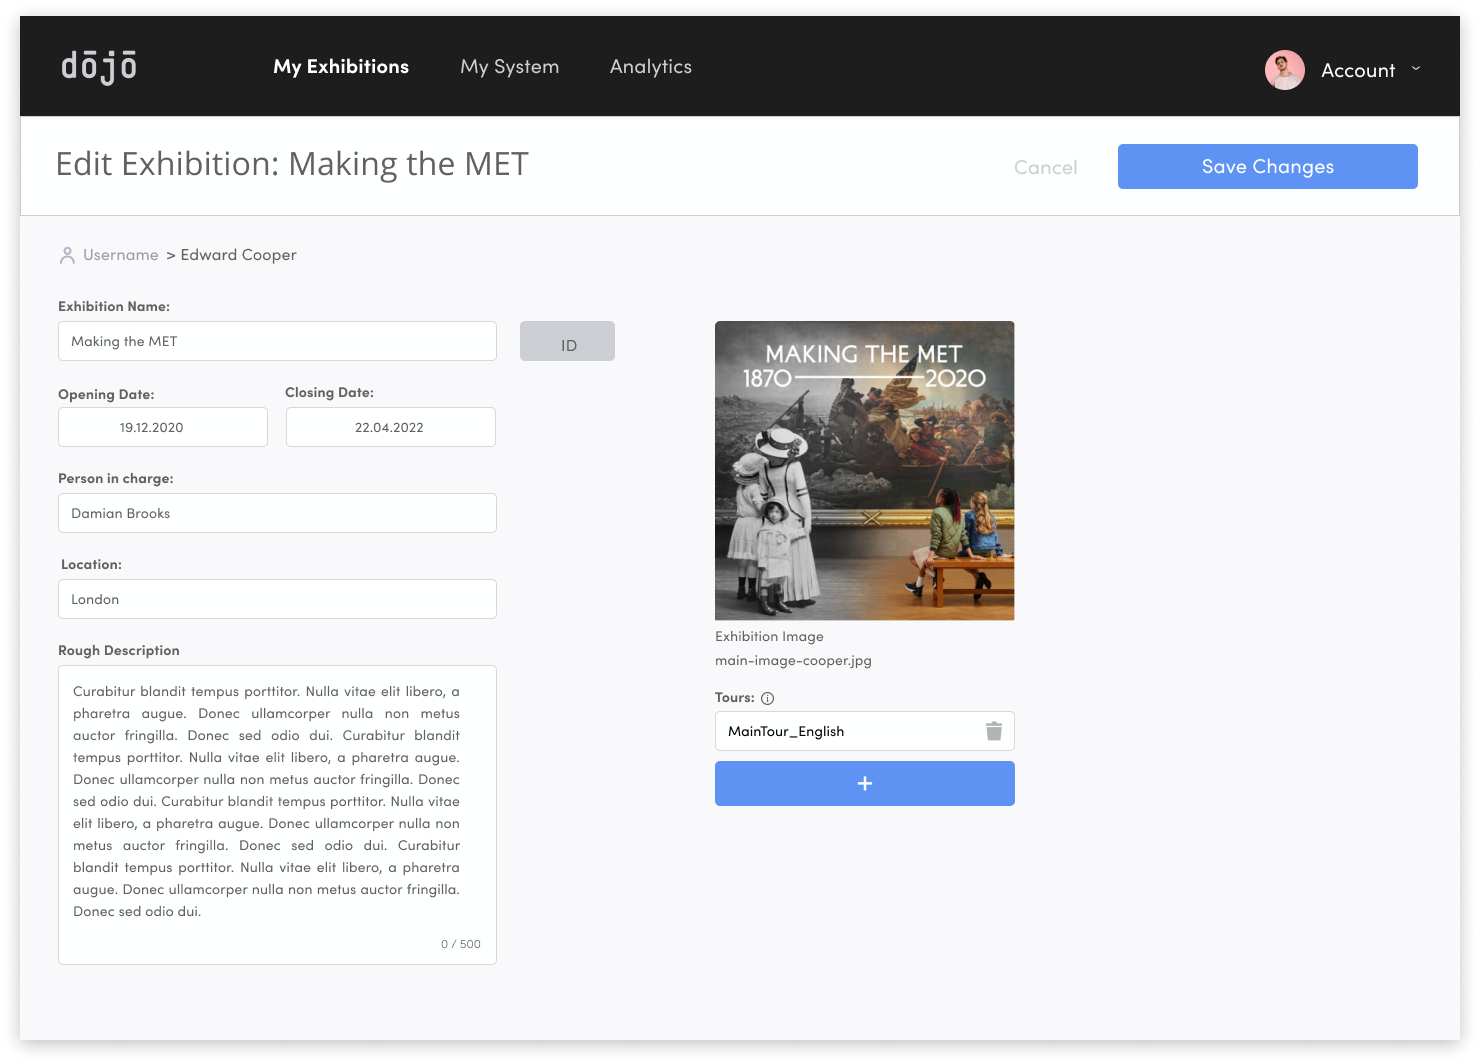Image resolution: width=1480 pixels, height=1064 pixels.
Task: Click the dojo logo
Action: click(99, 66)
